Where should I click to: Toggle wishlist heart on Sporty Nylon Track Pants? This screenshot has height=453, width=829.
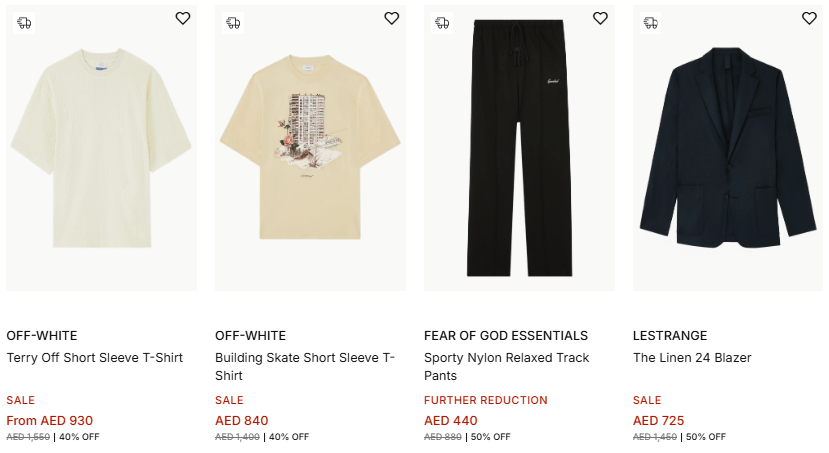(600, 18)
